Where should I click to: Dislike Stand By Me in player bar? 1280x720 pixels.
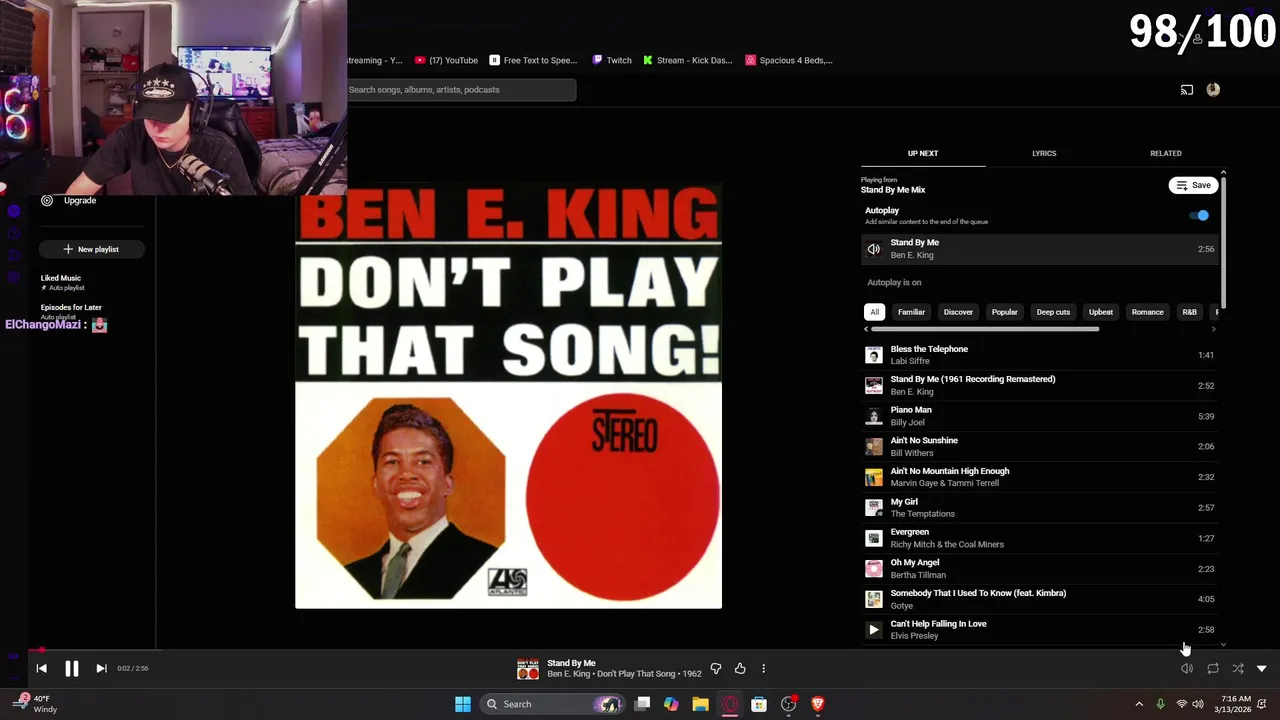716,668
